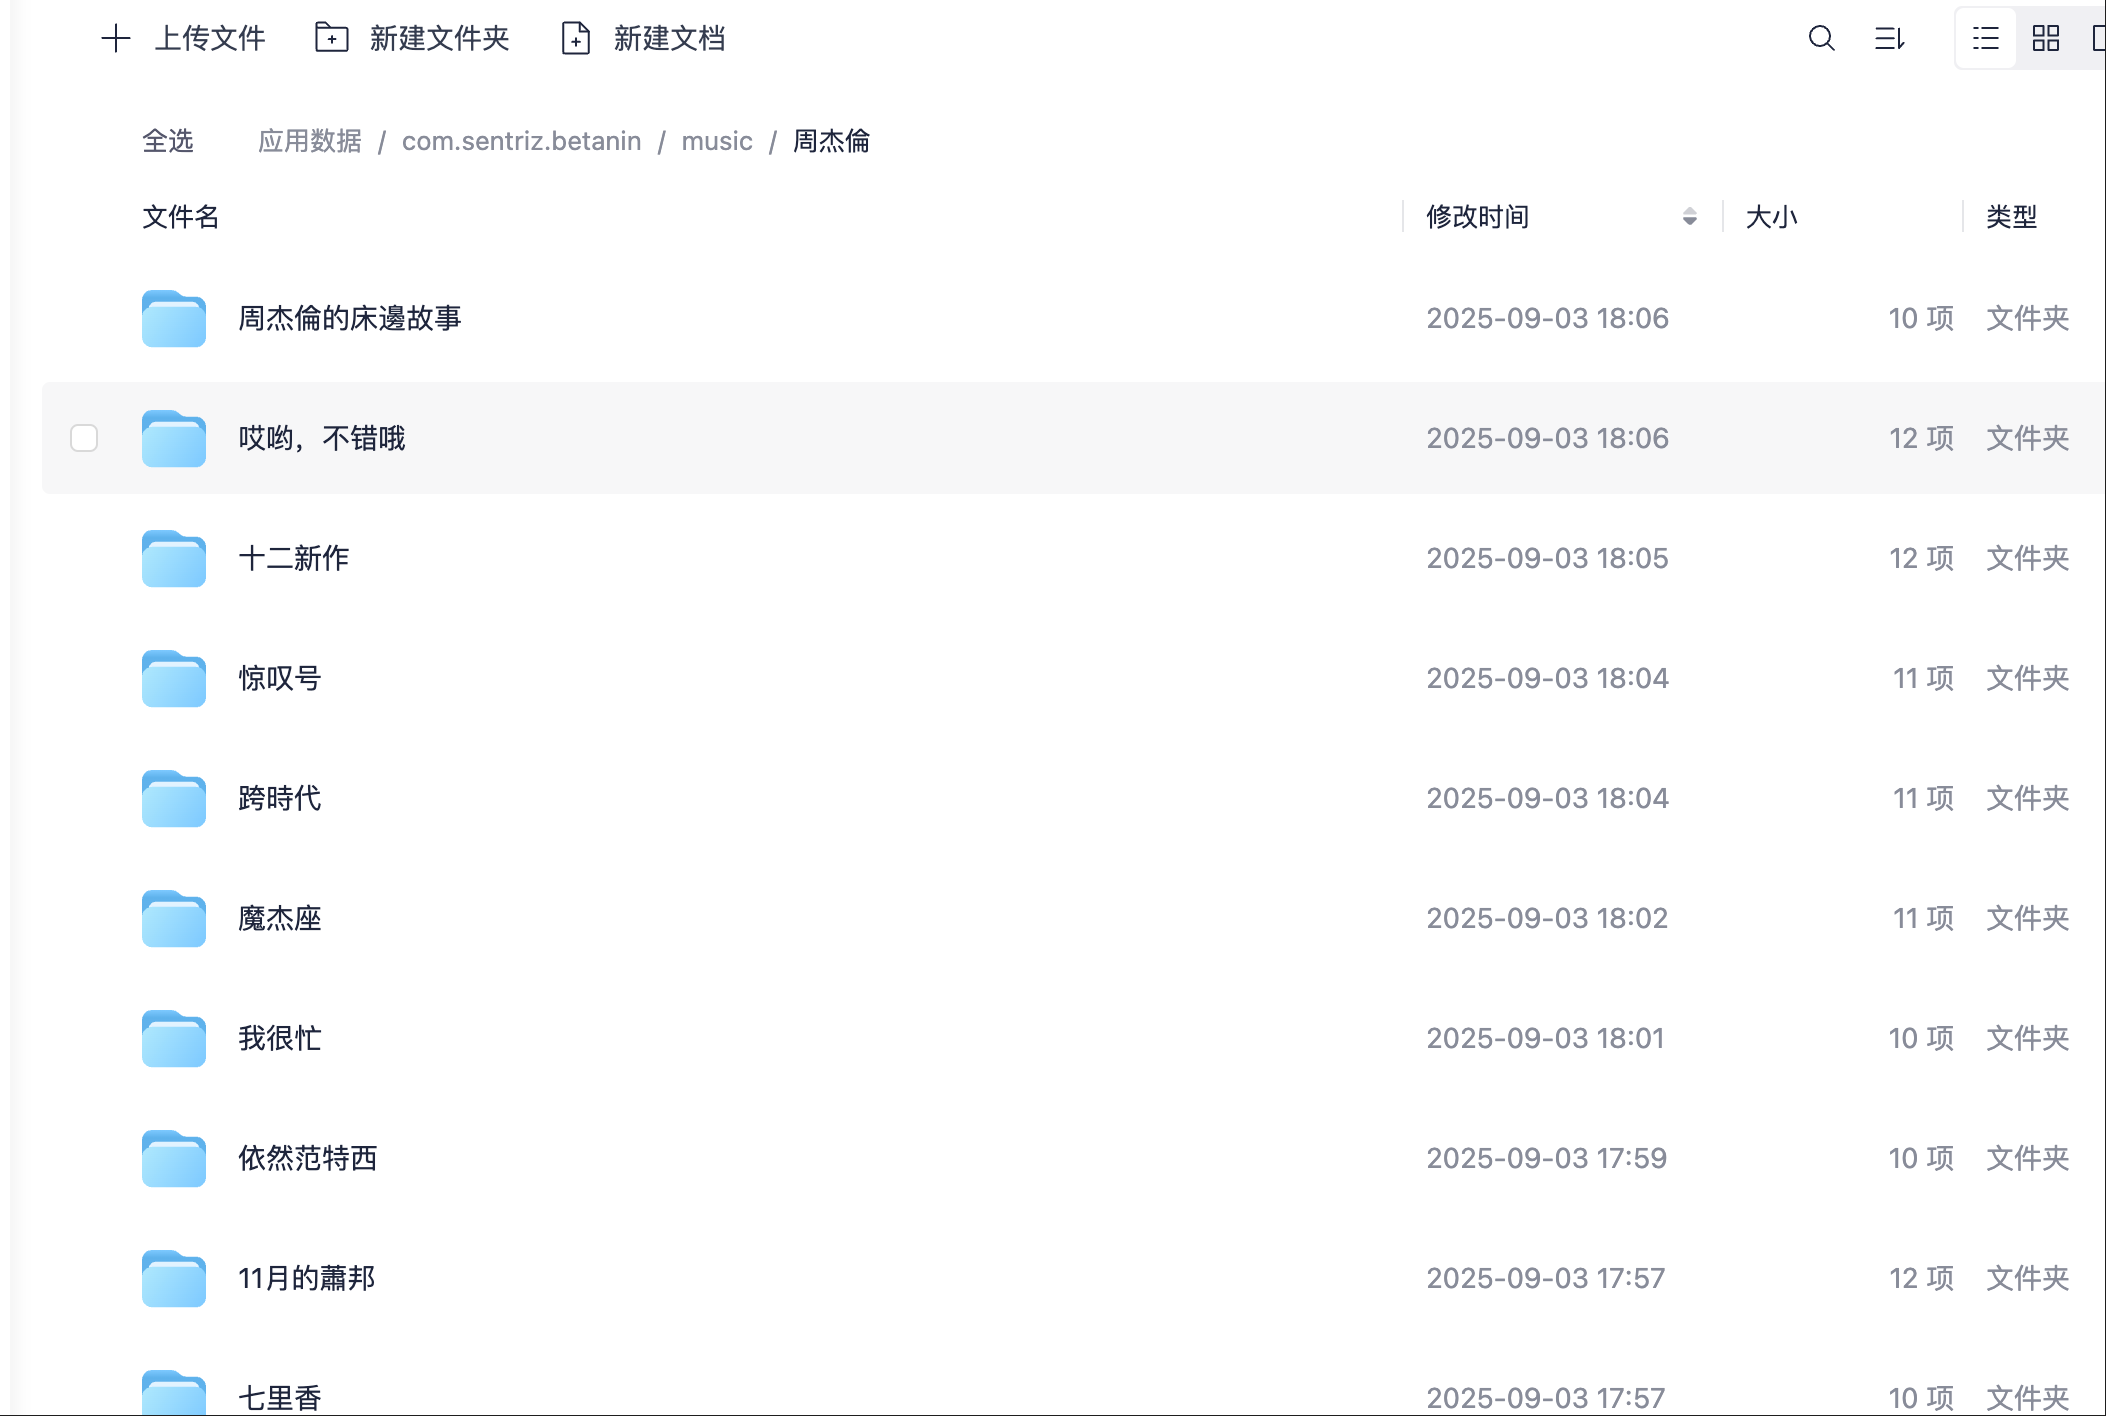Switch to grid view icon
This screenshot has width=2106, height=1416.
click(2045, 39)
